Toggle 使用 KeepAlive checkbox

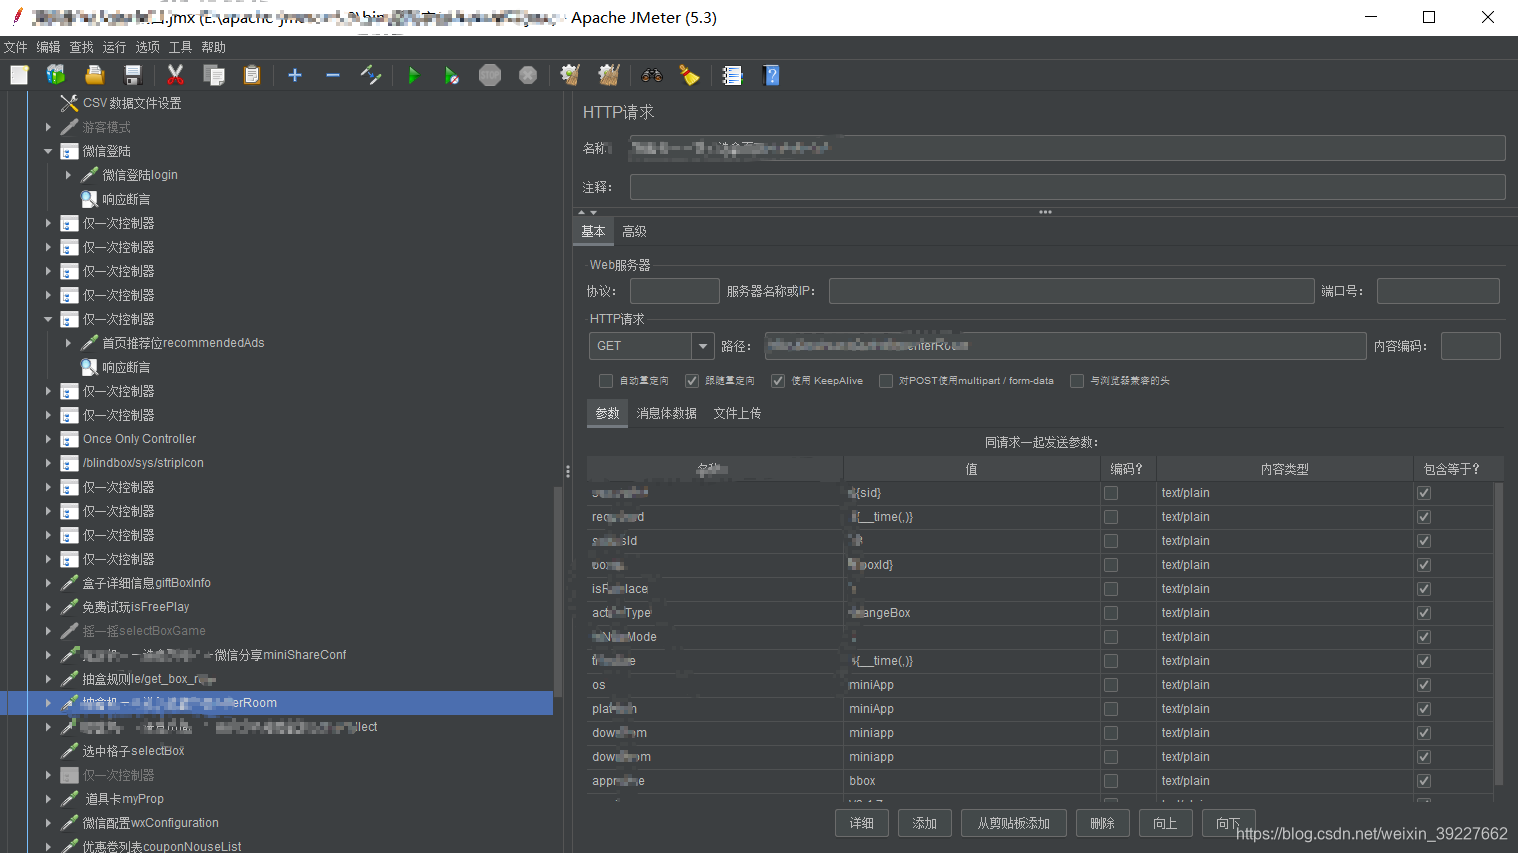point(778,381)
